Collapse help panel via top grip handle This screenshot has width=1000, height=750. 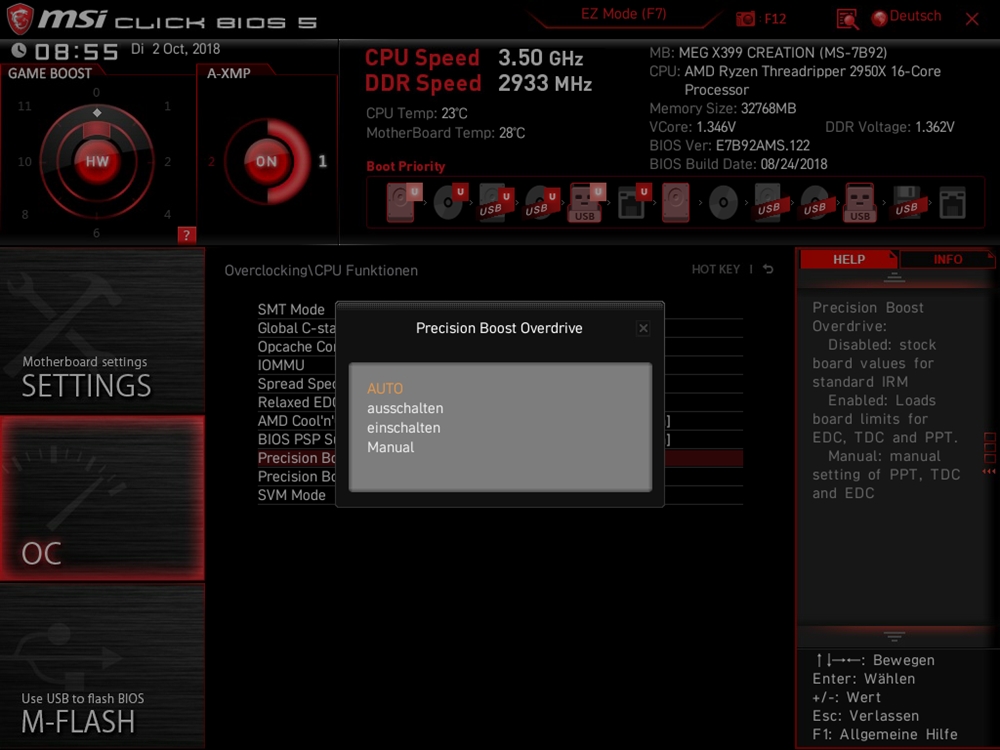coord(893,277)
